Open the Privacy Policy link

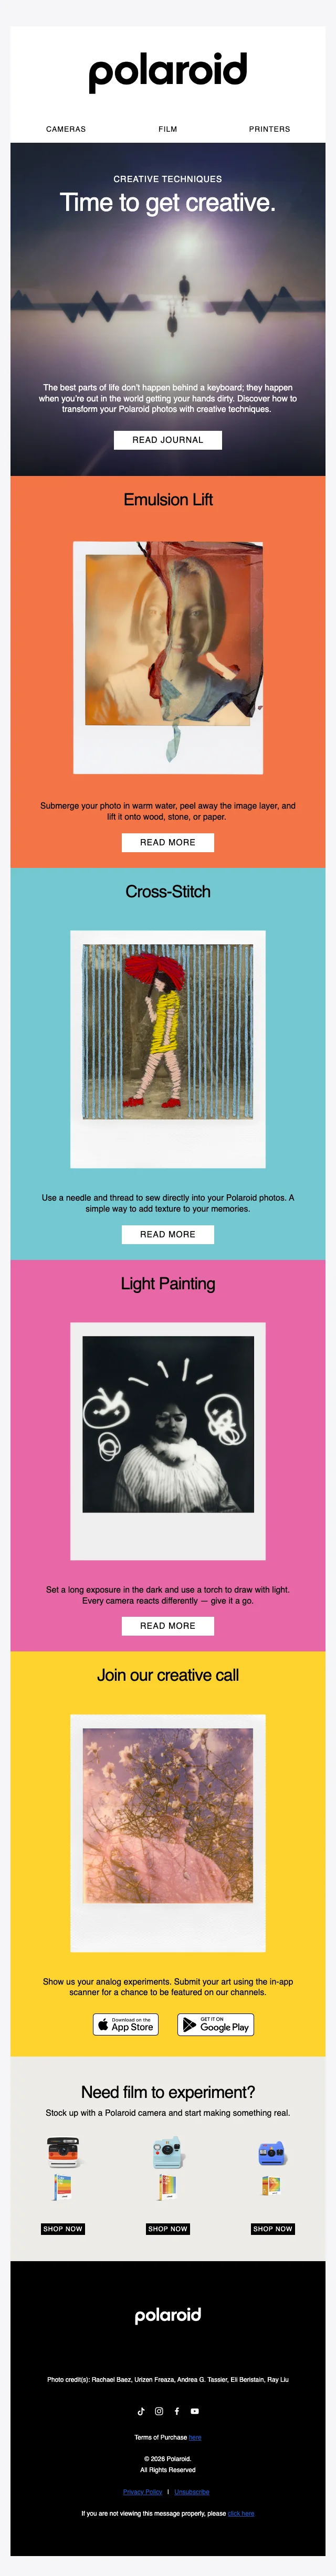142,2492
